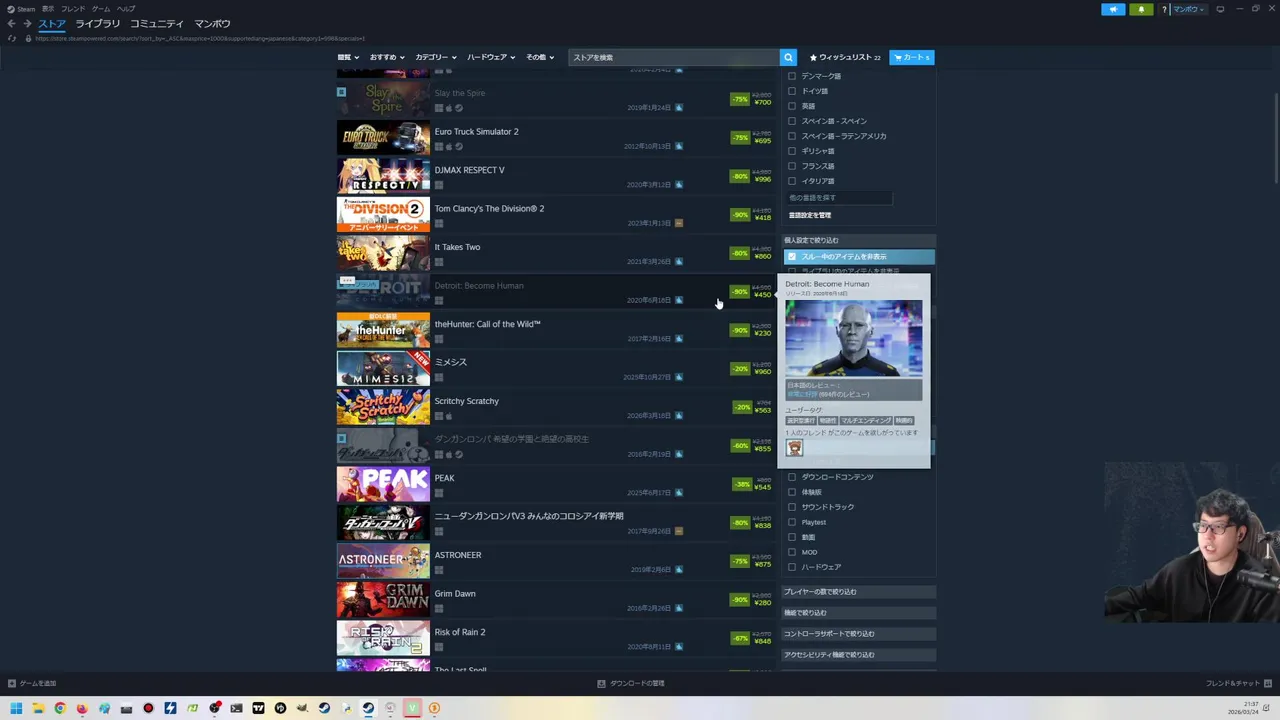This screenshot has height=720, width=1280.
Task: Expand 機能で絞り込む filter section
Action: [x=858, y=613]
